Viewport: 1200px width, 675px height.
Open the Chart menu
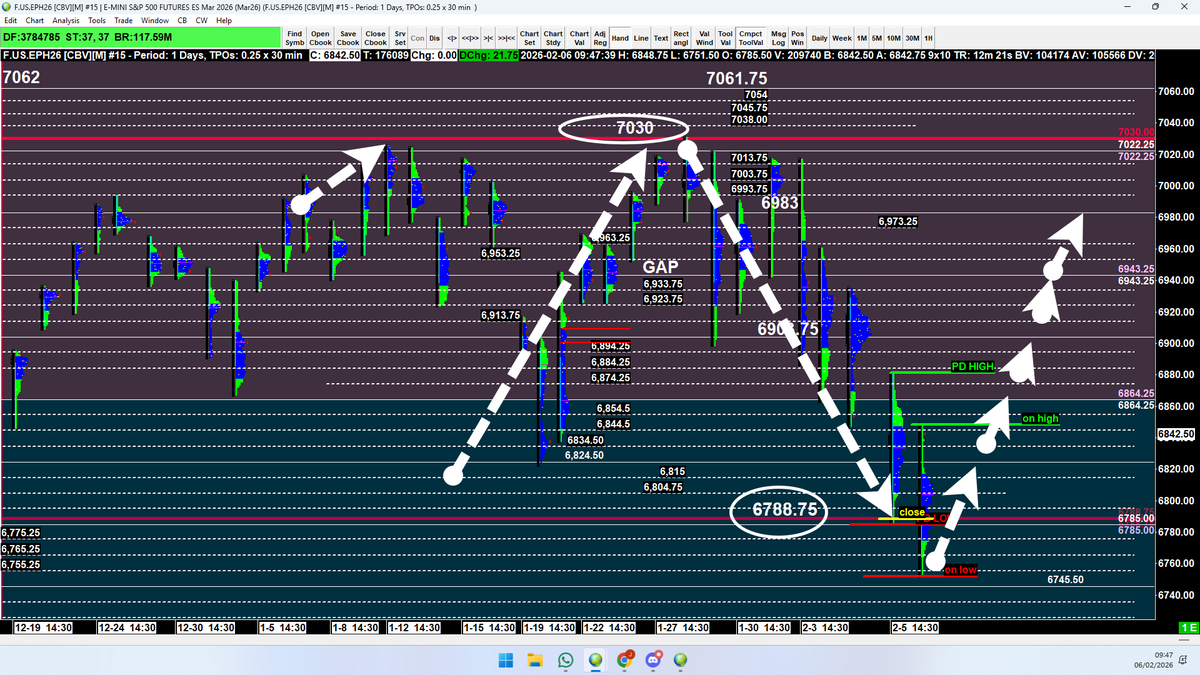pos(34,20)
